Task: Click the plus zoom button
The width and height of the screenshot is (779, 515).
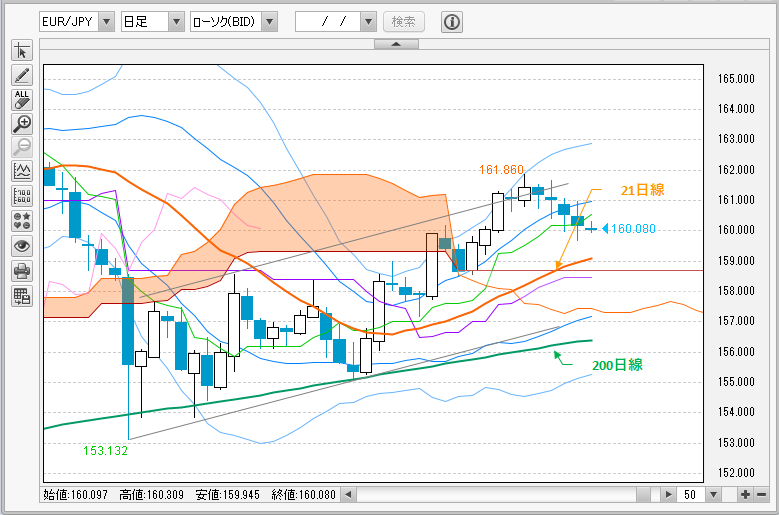Action: pos(745,495)
